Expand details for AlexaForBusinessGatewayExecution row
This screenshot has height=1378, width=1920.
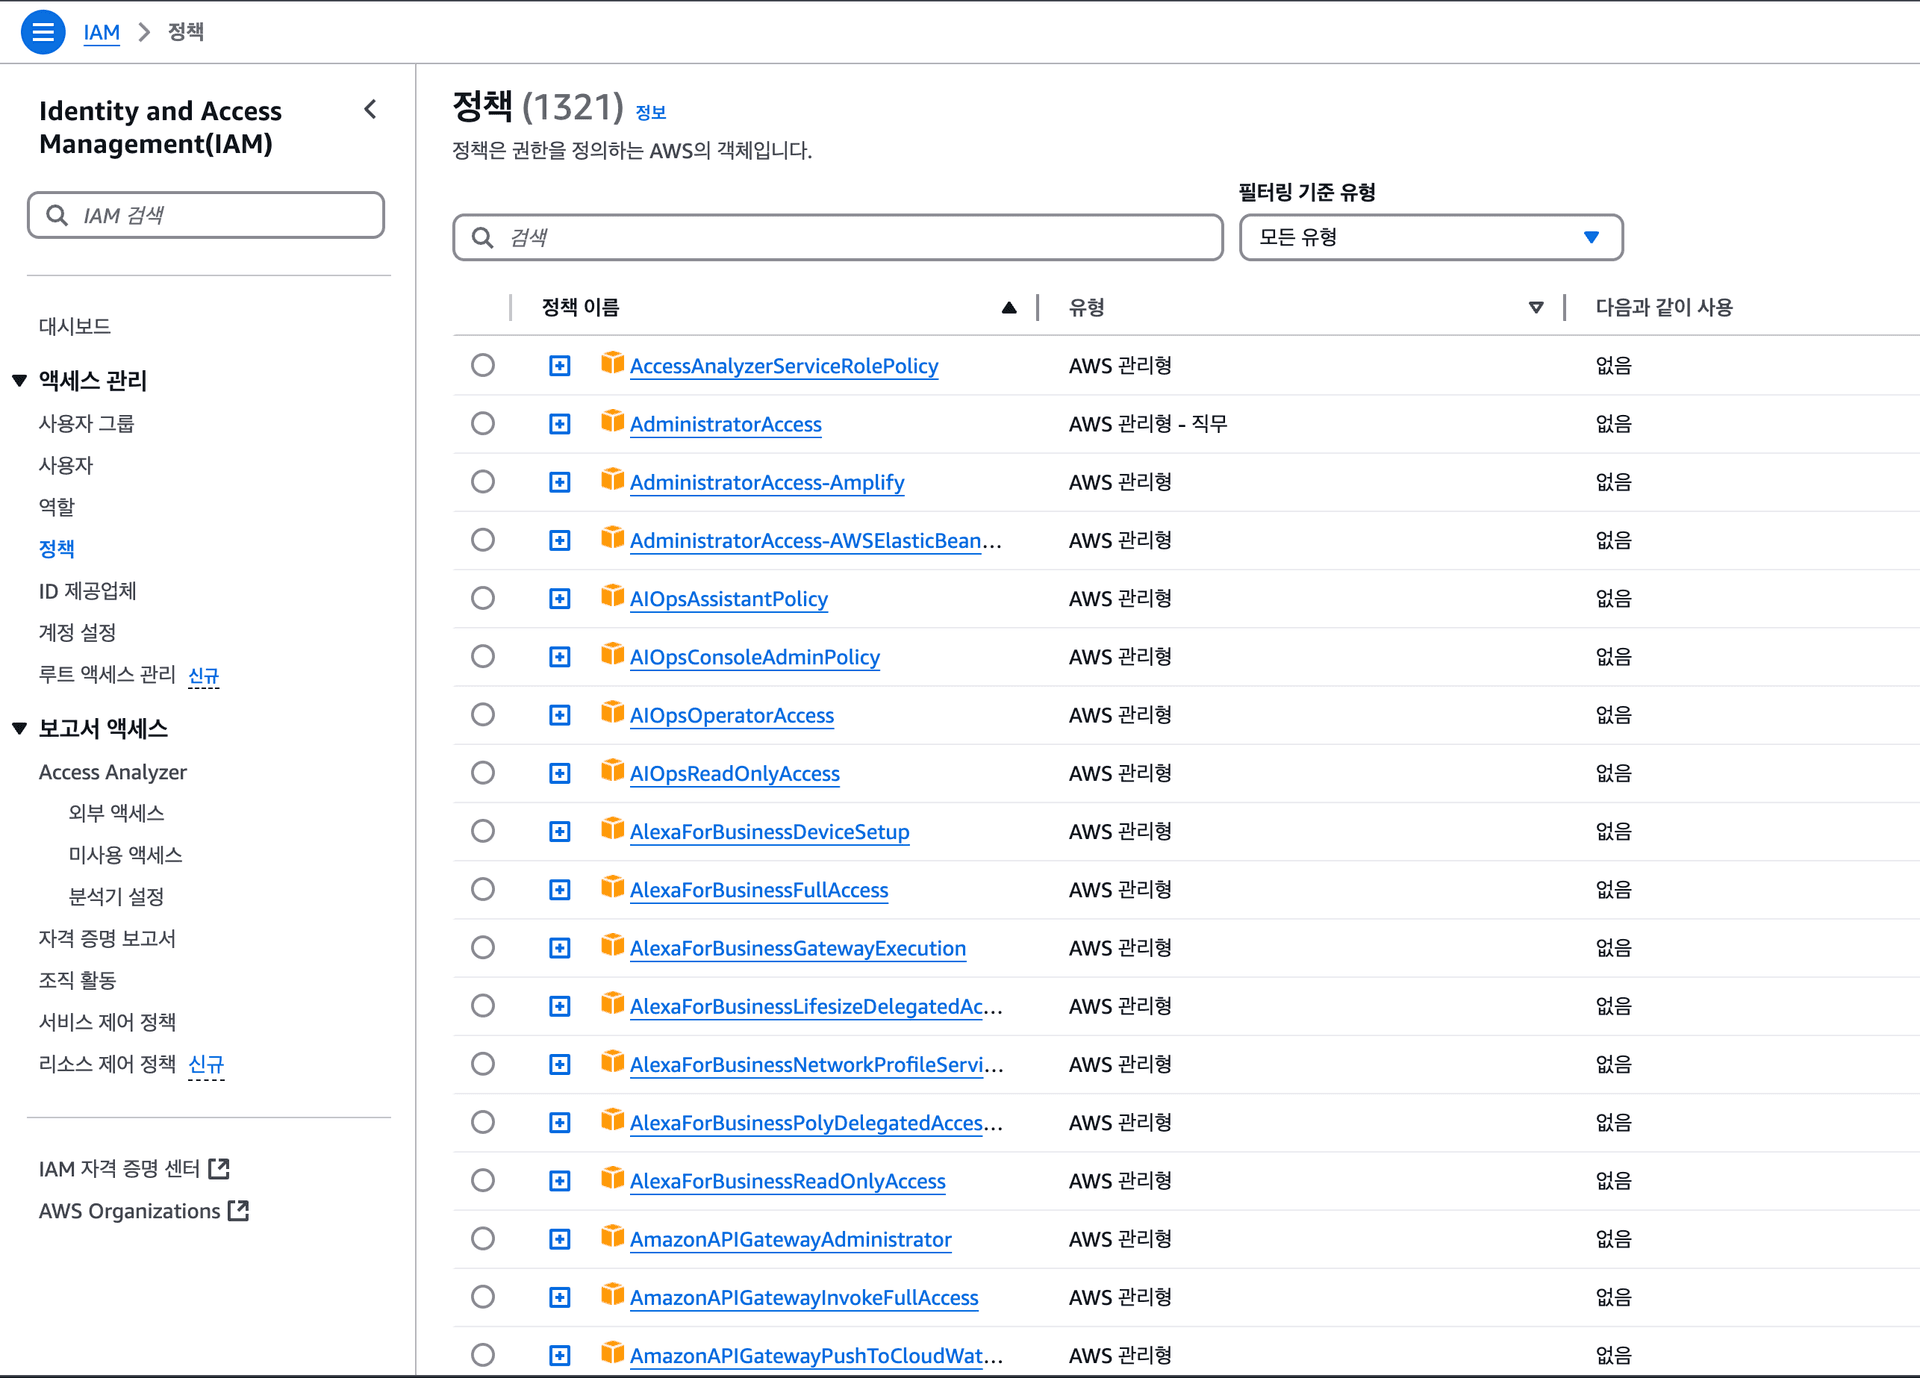point(560,948)
